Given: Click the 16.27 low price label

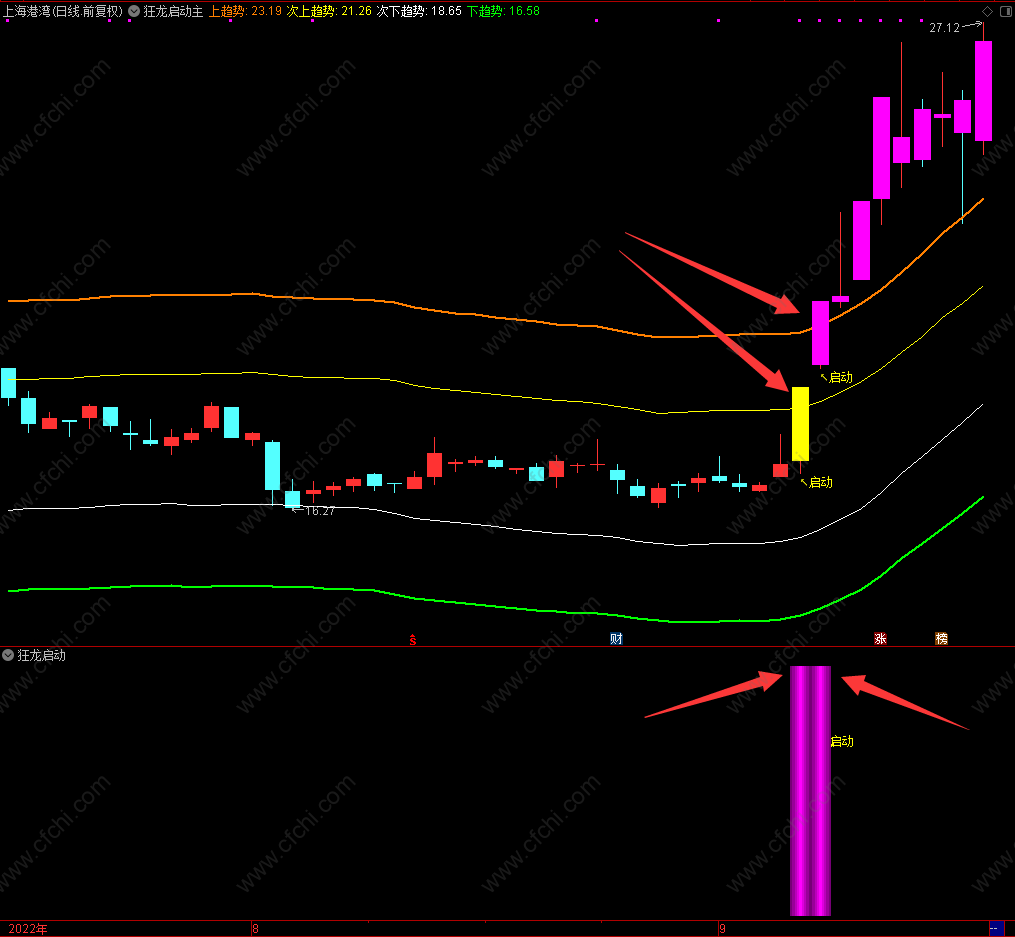Looking at the screenshot, I should 320,511.
